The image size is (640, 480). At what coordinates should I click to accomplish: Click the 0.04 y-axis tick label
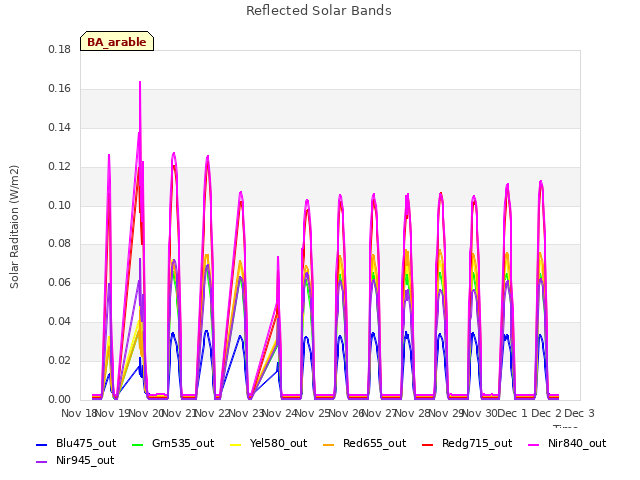(60, 322)
